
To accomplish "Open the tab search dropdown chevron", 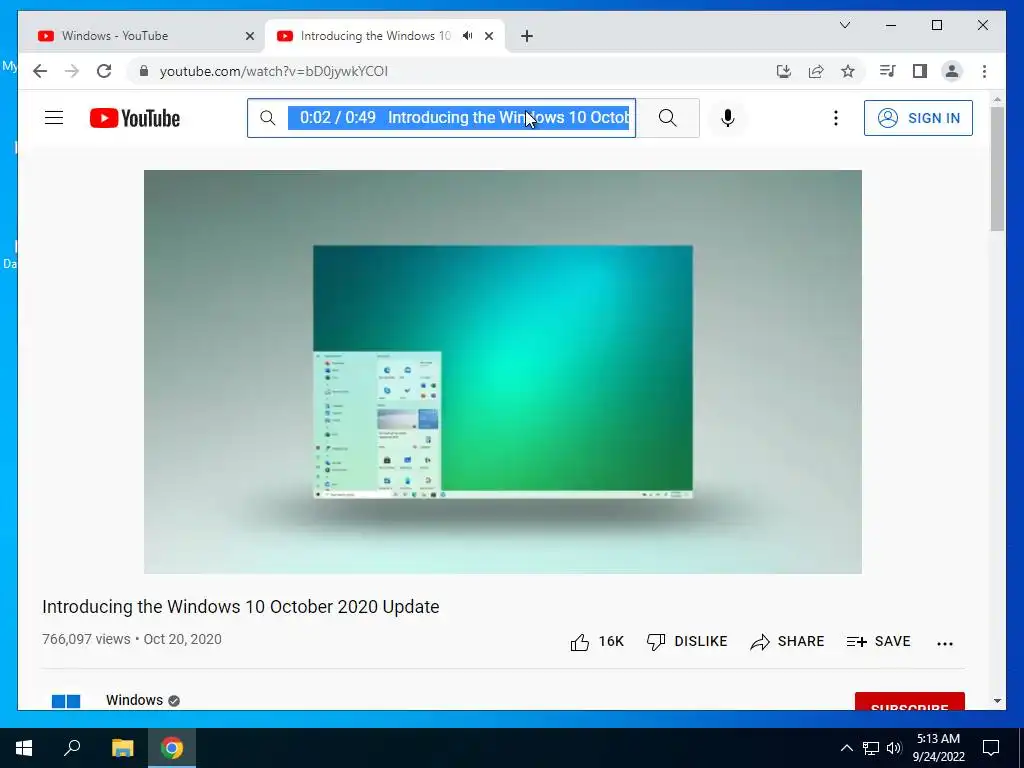I will point(844,25).
